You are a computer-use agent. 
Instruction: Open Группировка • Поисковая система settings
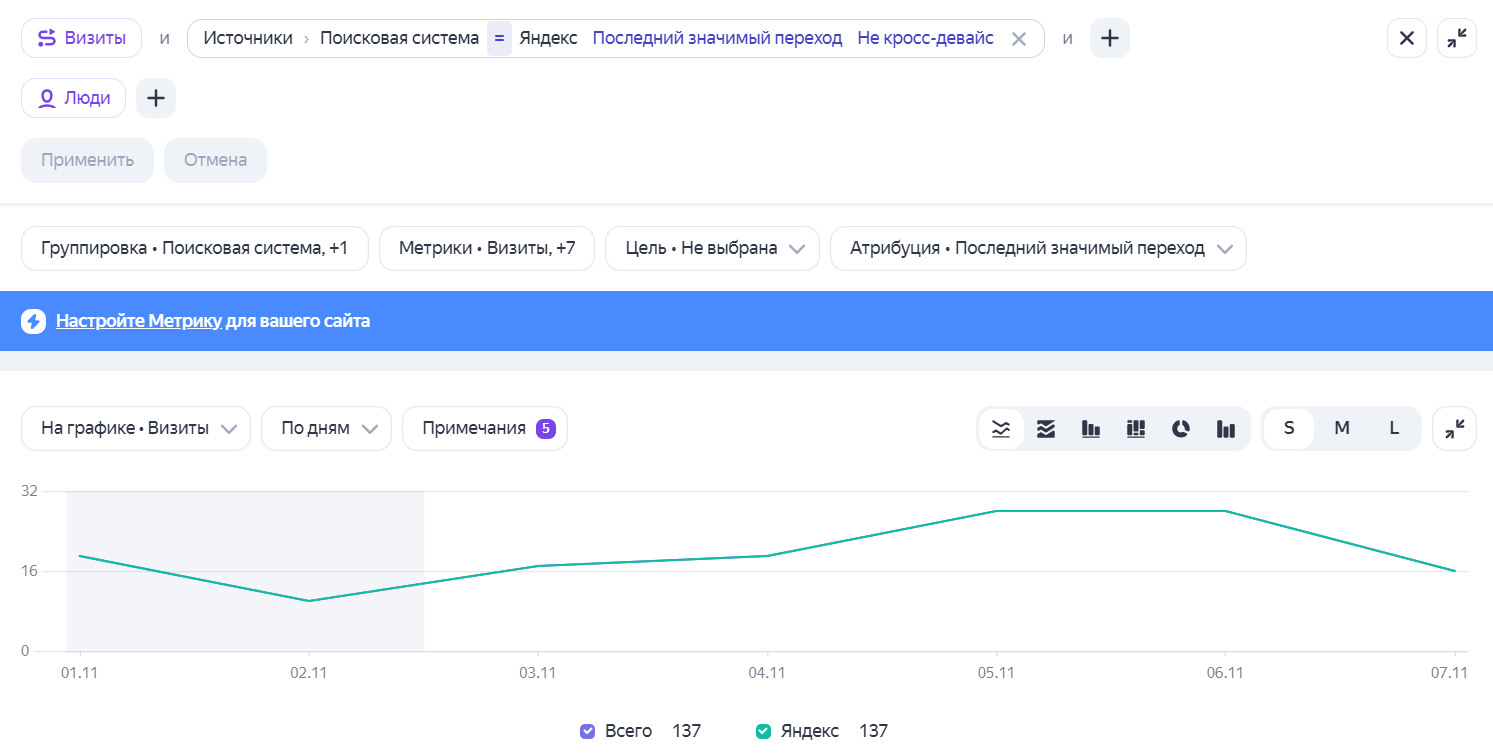click(195, 248)
